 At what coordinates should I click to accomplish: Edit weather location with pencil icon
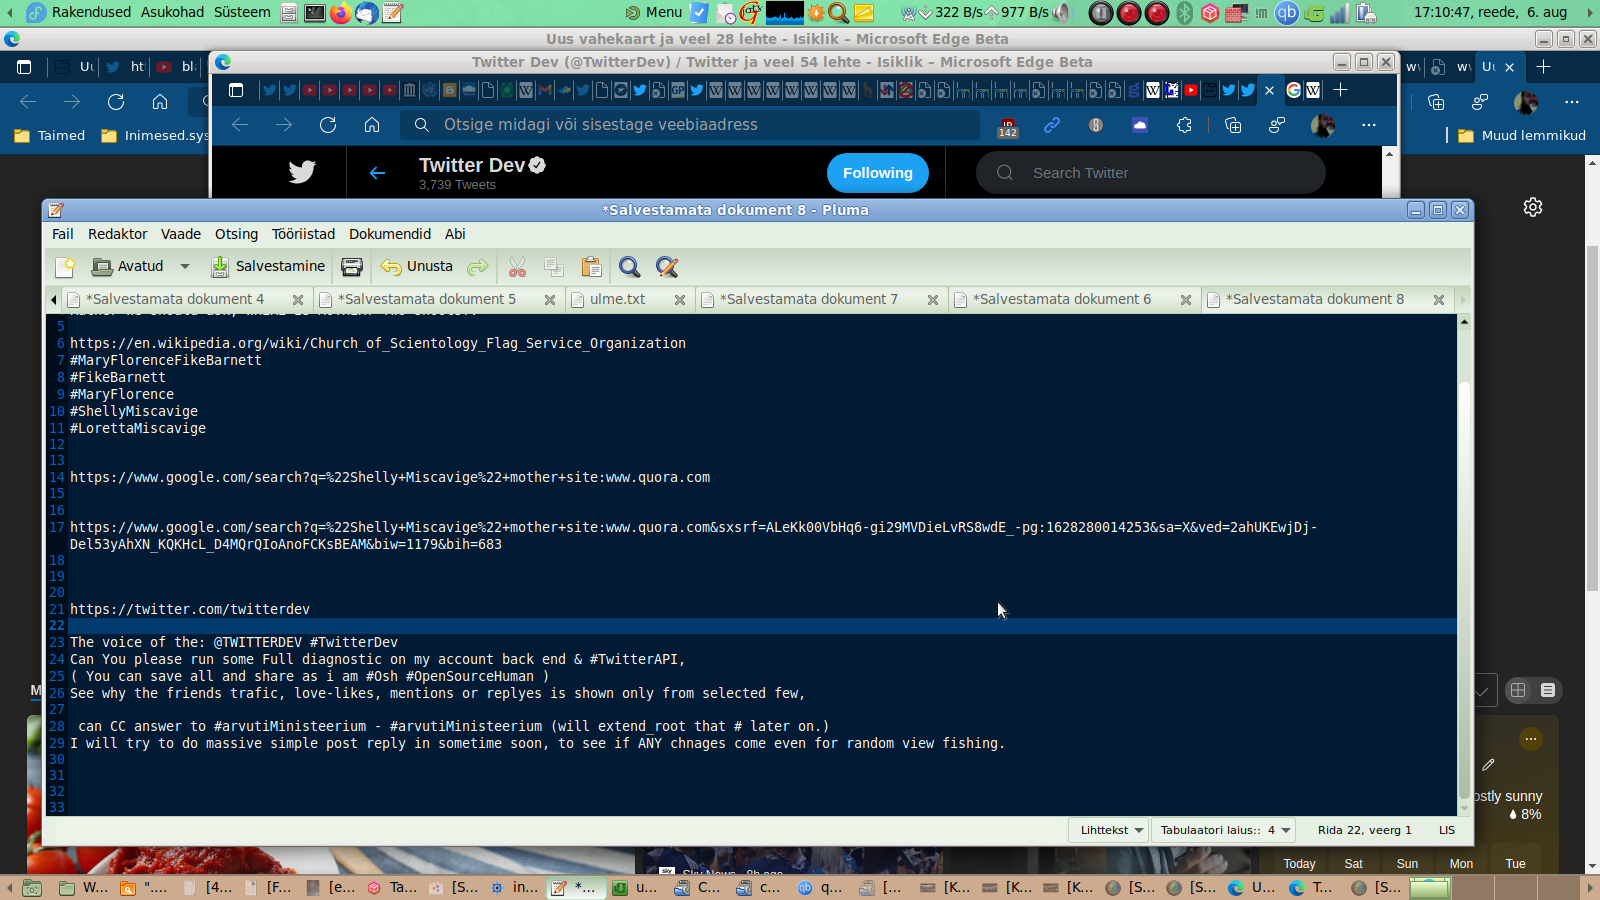[1488, 765]
